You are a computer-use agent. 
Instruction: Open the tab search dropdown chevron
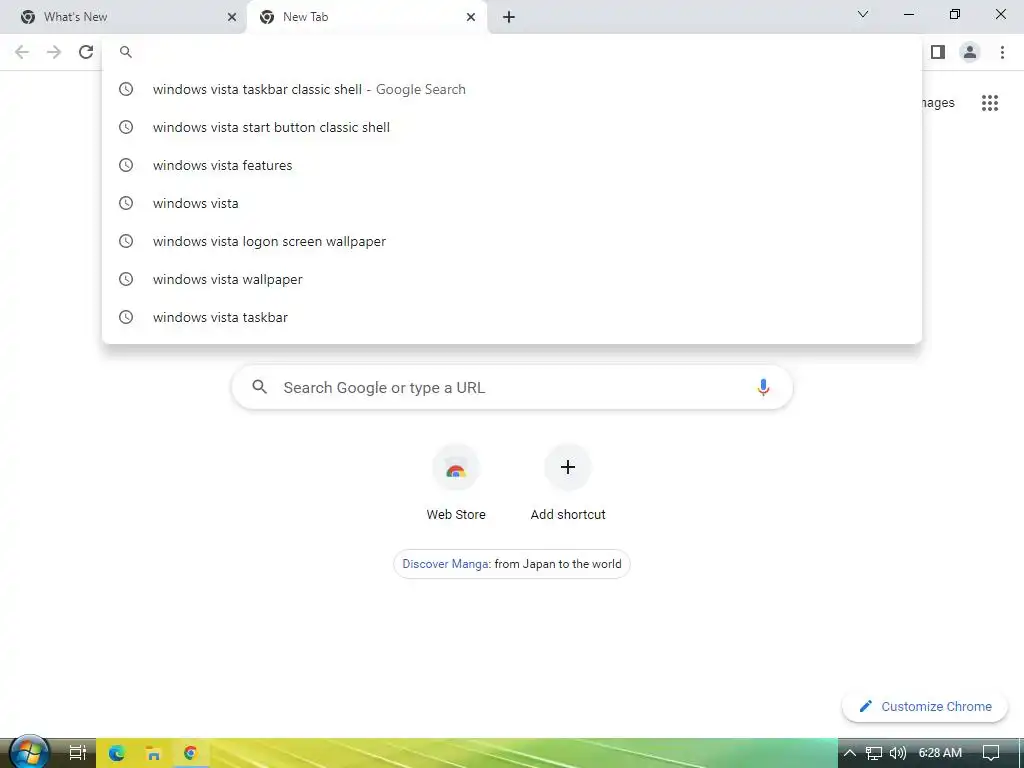[863, 14]
